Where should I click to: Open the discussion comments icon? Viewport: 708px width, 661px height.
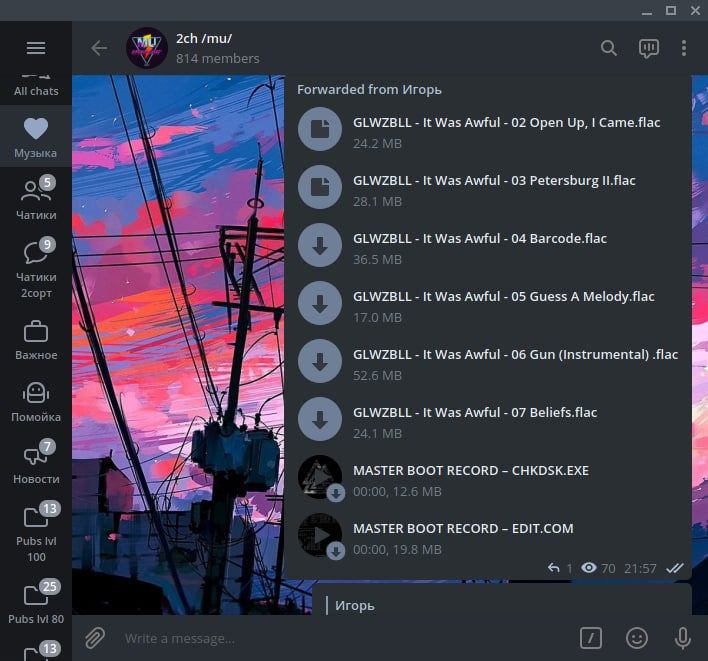[x=648, y=48]
